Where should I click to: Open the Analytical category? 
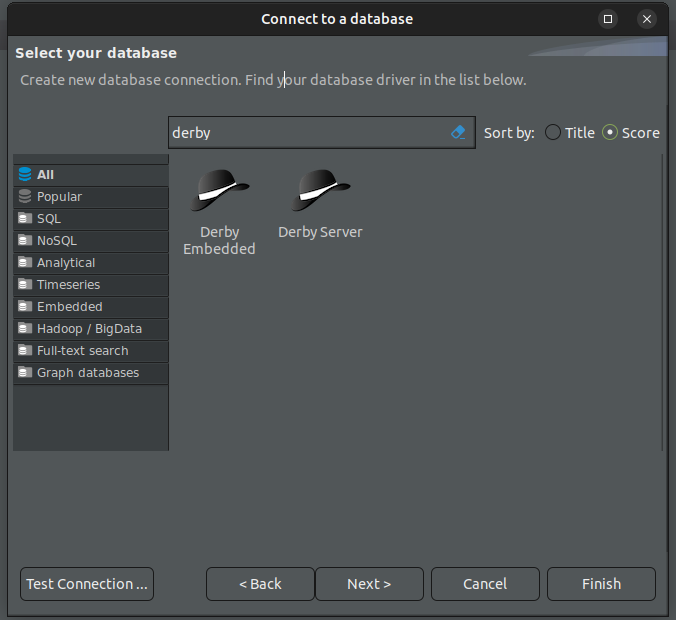pyautogui.click(x=66, y=263)
